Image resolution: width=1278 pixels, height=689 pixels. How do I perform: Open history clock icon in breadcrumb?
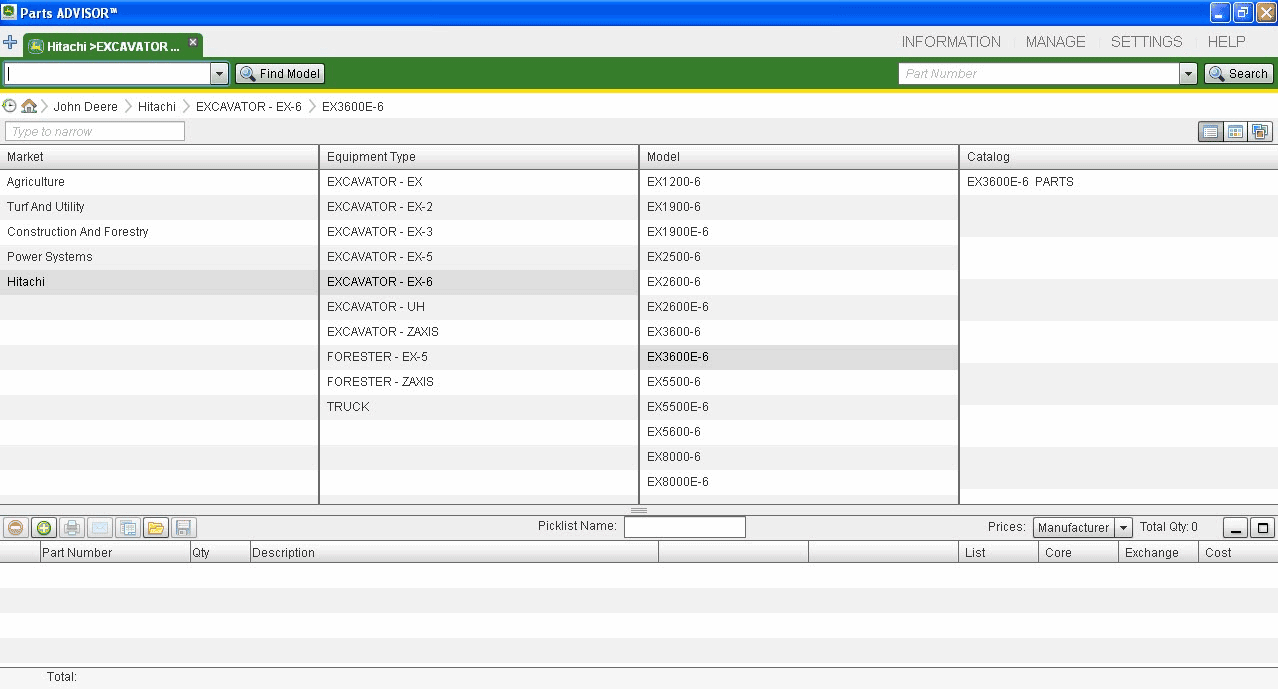pos(10,106)
